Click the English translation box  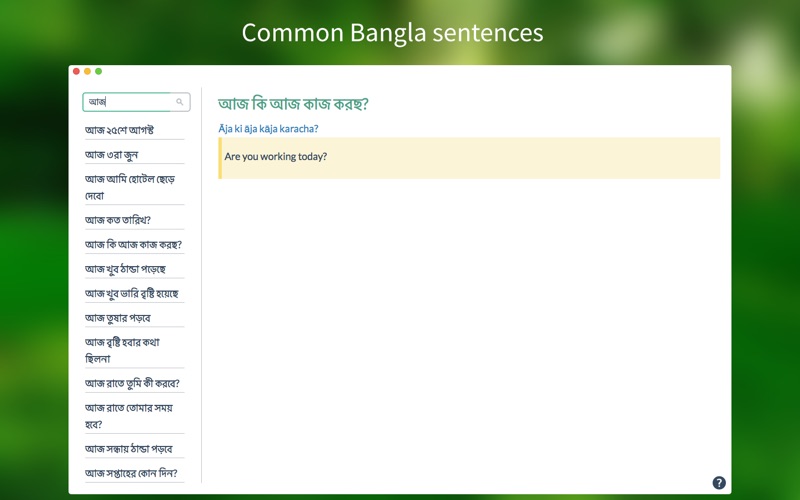pyautogui.click(x=469, y=157)
